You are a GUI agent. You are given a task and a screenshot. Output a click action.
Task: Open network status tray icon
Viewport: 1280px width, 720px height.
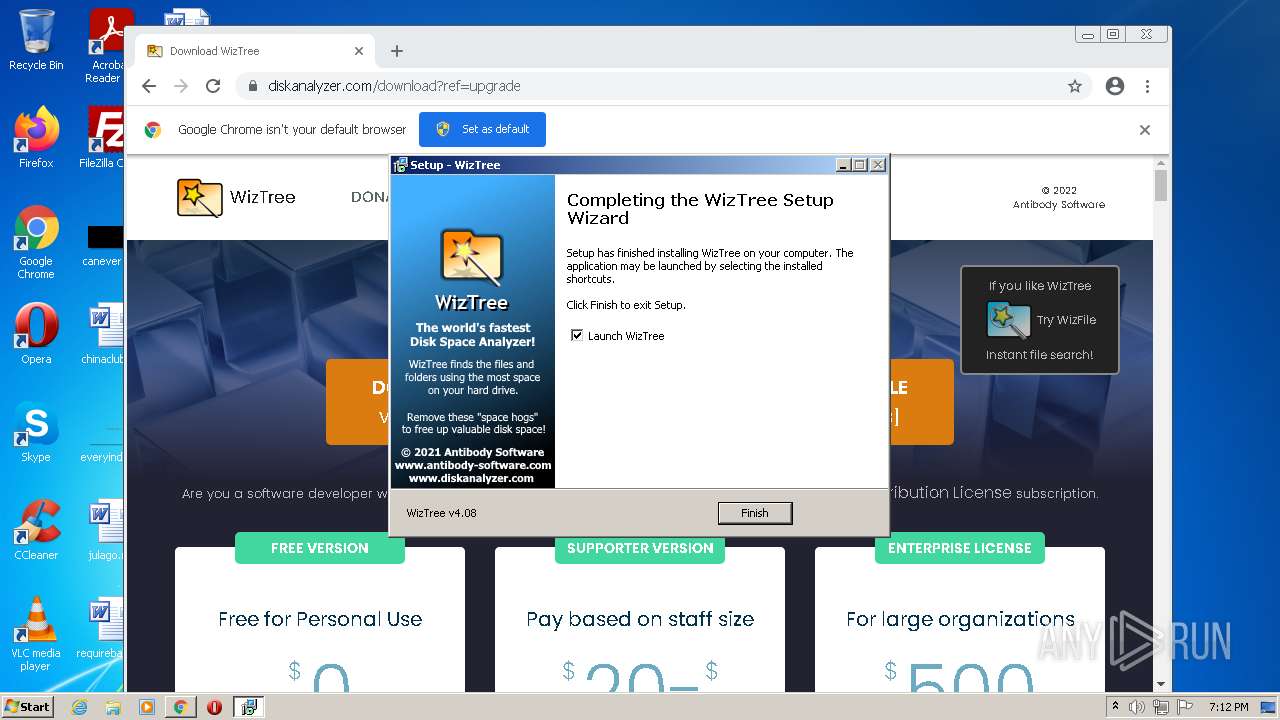coord(1161,707)
